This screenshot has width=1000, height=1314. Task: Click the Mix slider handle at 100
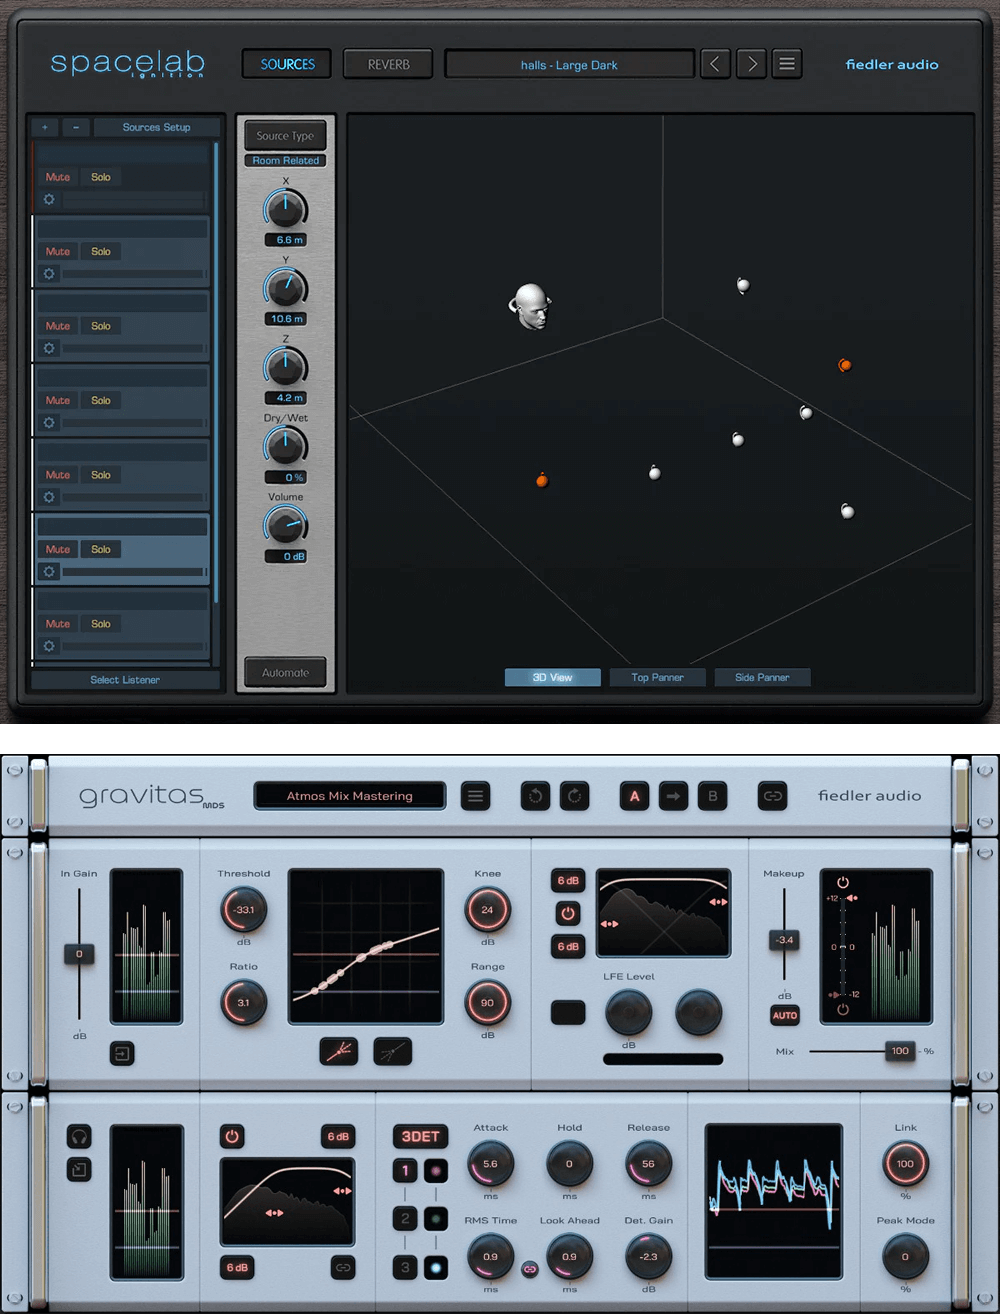900,1051
